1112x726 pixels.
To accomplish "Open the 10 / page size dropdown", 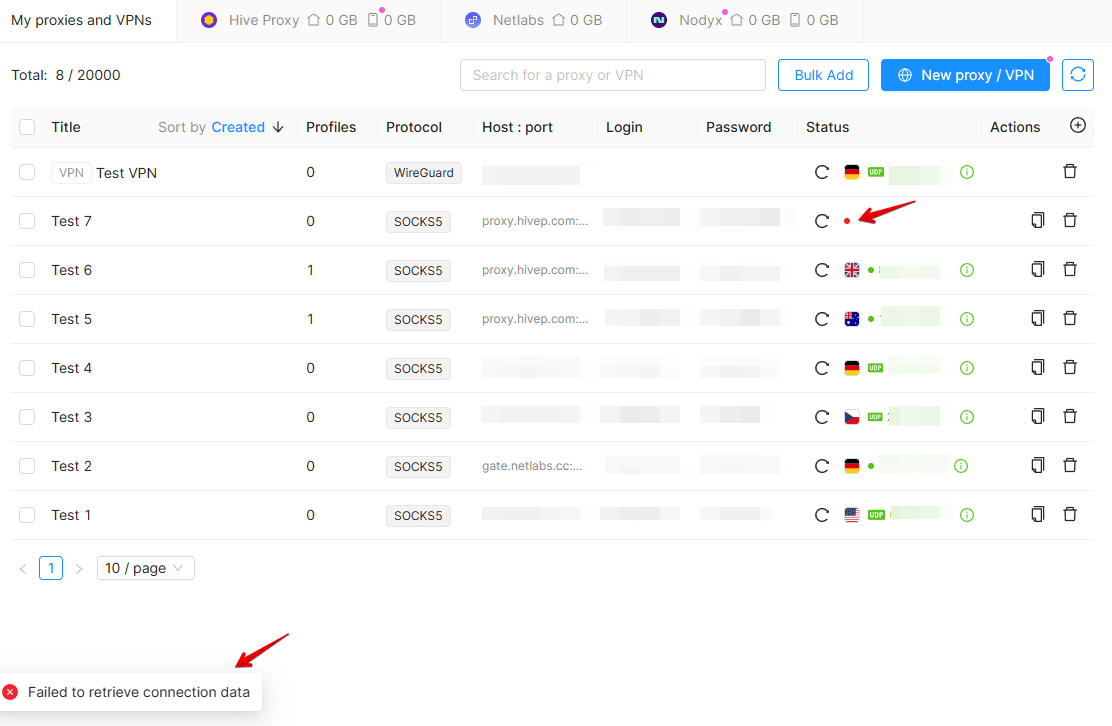I will (x=145, y=568).
